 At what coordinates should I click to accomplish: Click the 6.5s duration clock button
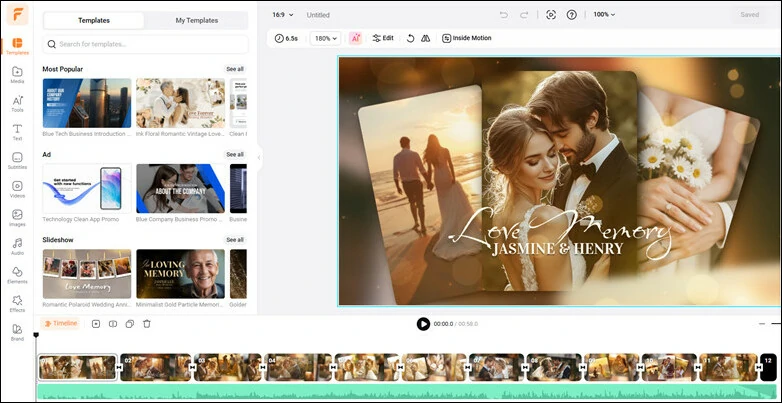click(x=286, y=38)
